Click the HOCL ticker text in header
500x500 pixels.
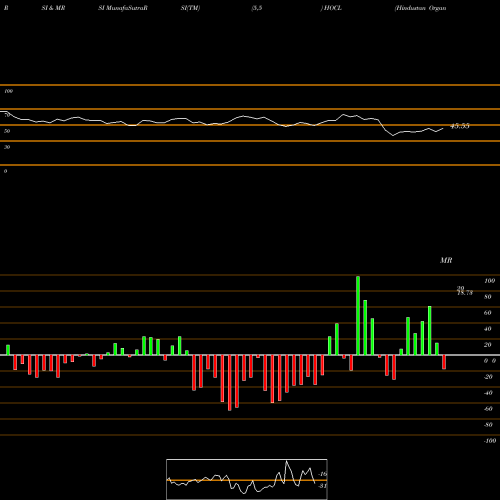333,8
